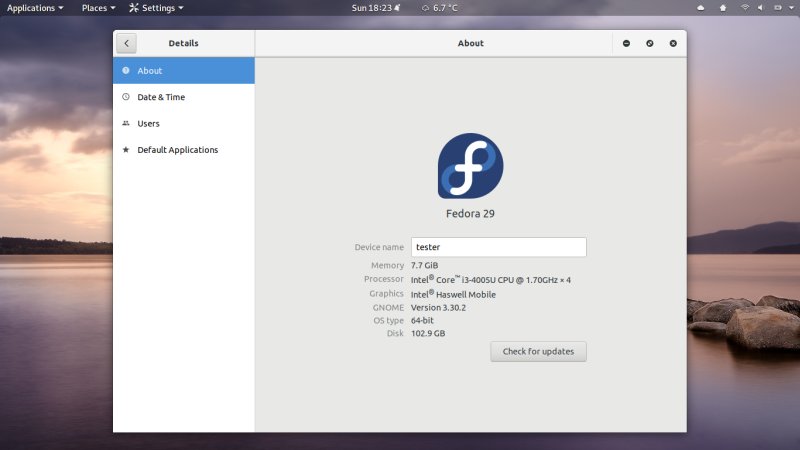Image resolution: width=800 pixels, height=450 pixels.
Task: Expand the Places menu
Action: tap(98, 8)
